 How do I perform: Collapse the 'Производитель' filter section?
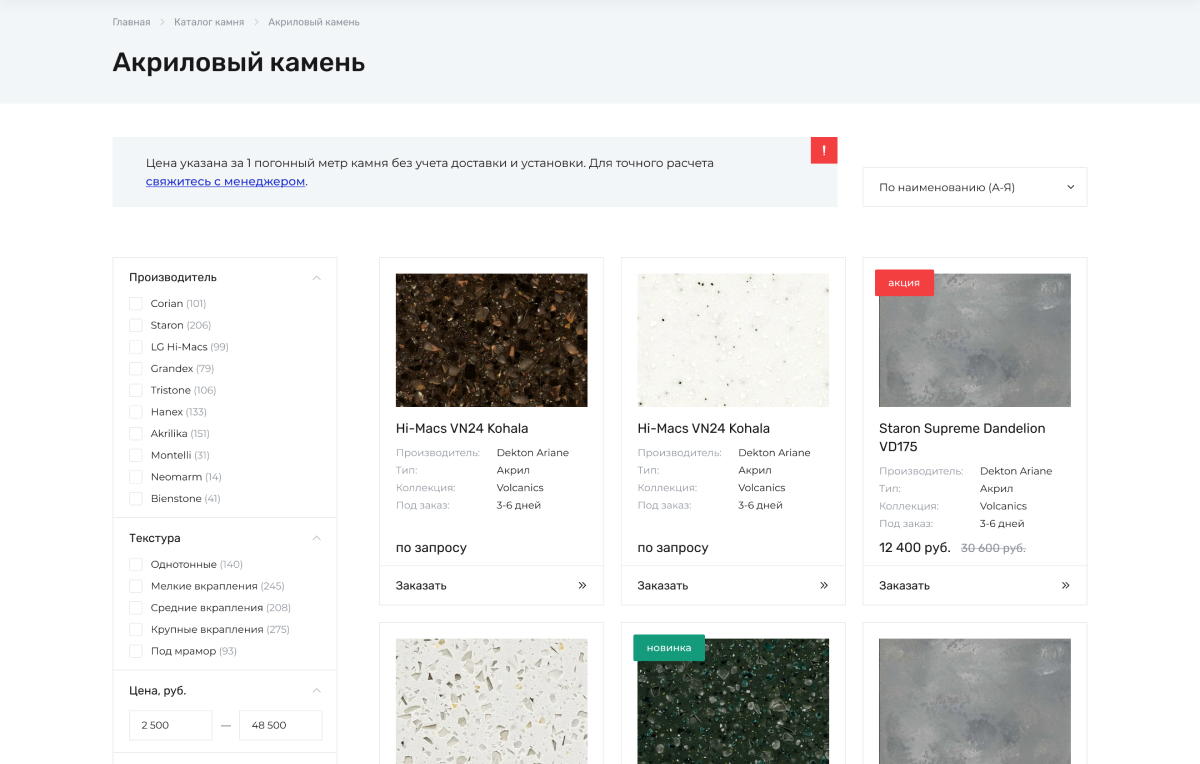click(x=316, y=277)
